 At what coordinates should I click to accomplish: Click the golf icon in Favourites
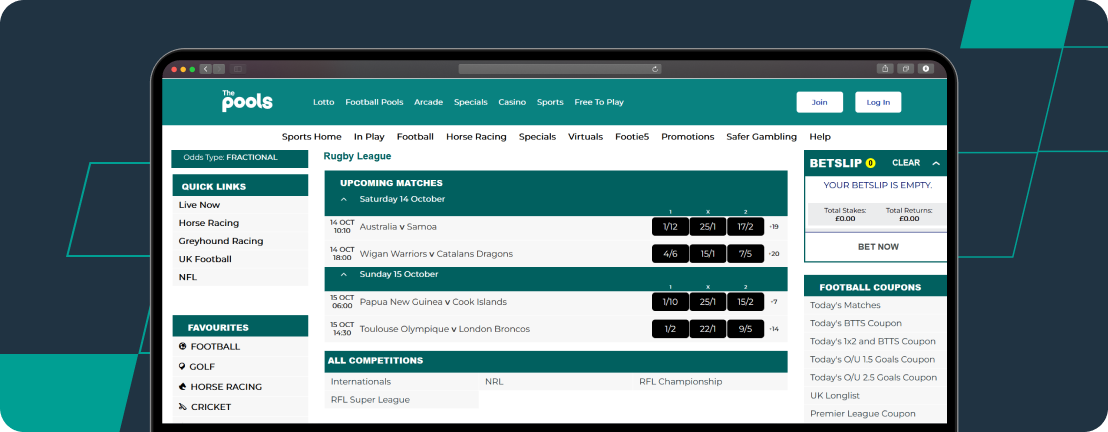point(183,366)
